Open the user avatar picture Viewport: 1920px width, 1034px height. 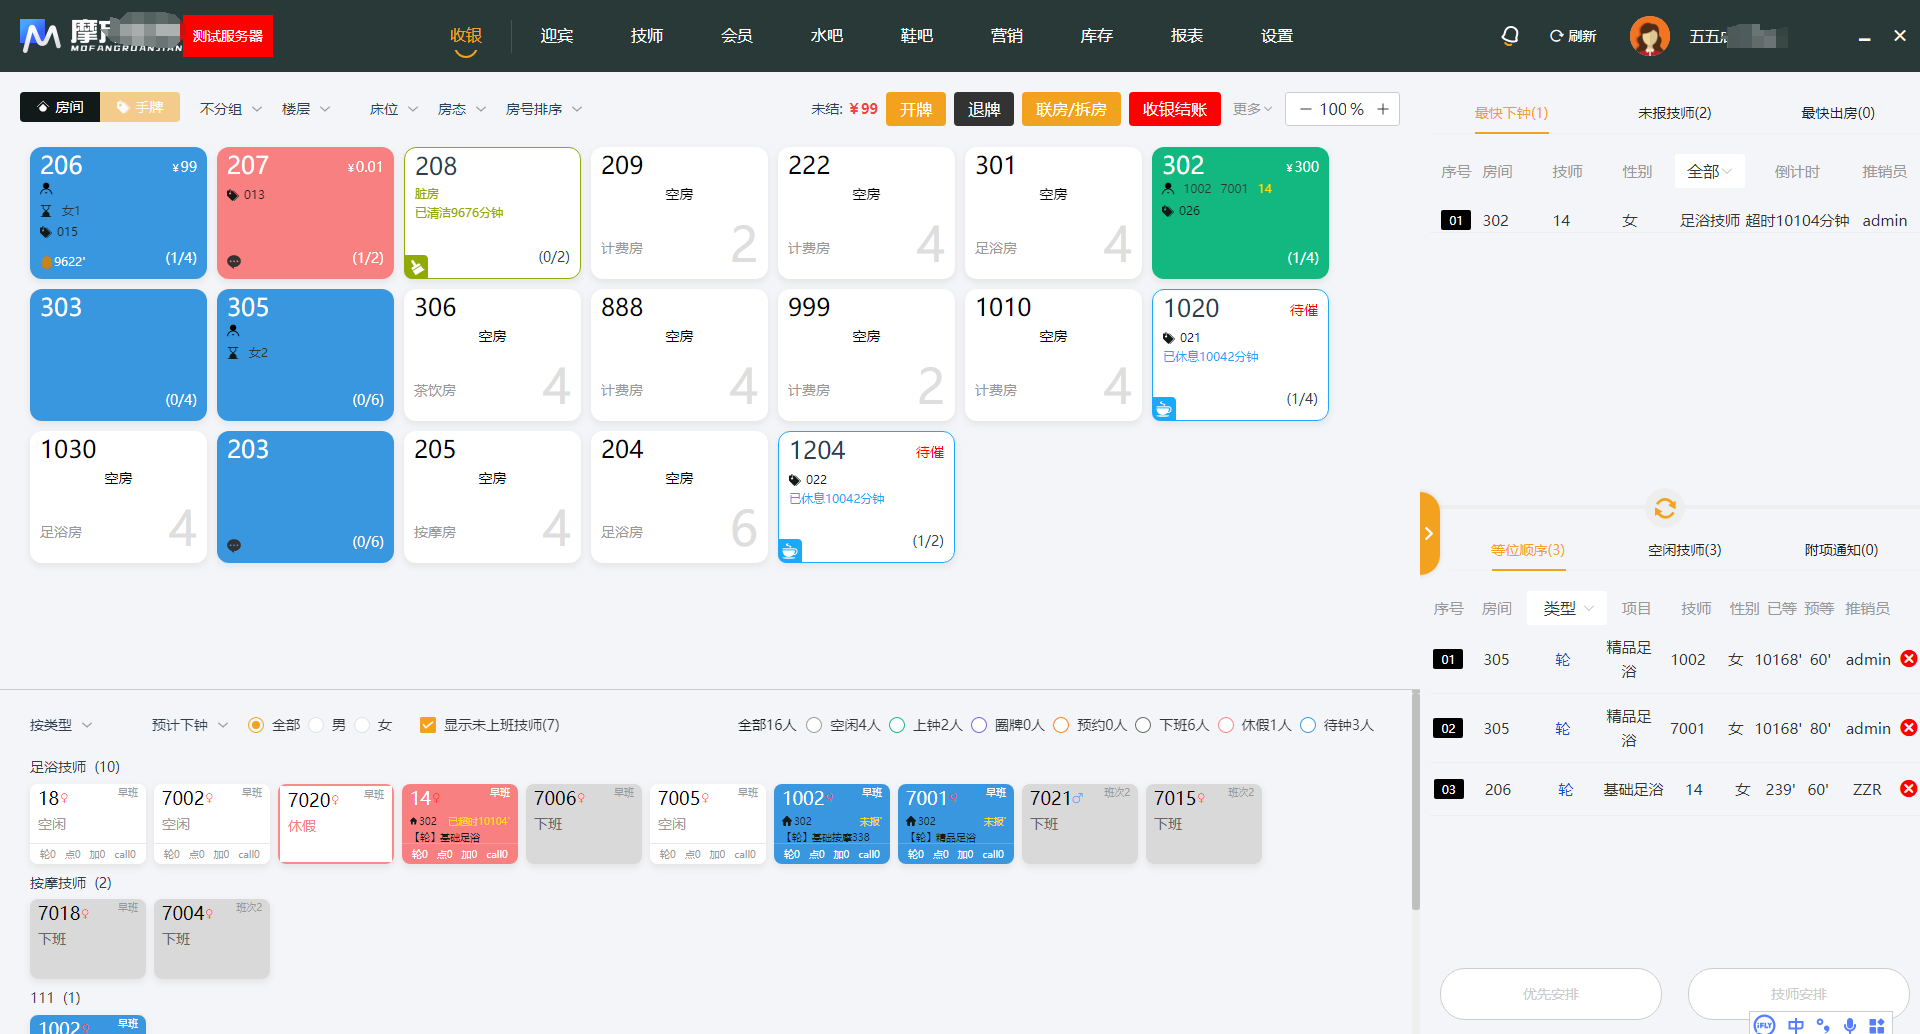pos(1649,36)
